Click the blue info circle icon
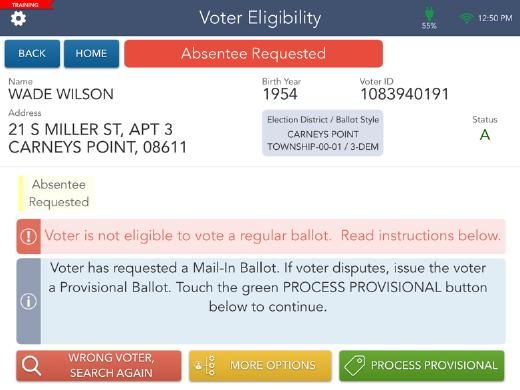 coord(29,301)
